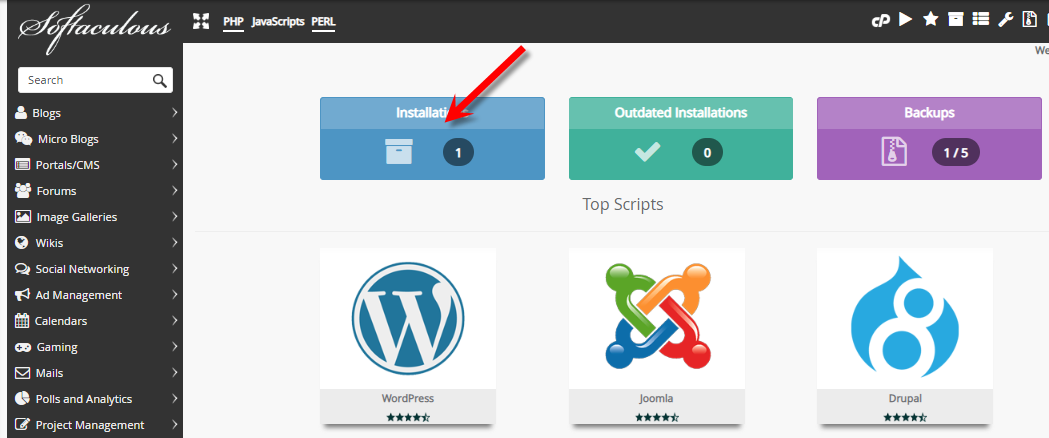Click the outdated count badge 0
The width and height of the screenshot is (1049, 438).
[x=707, y=152]
